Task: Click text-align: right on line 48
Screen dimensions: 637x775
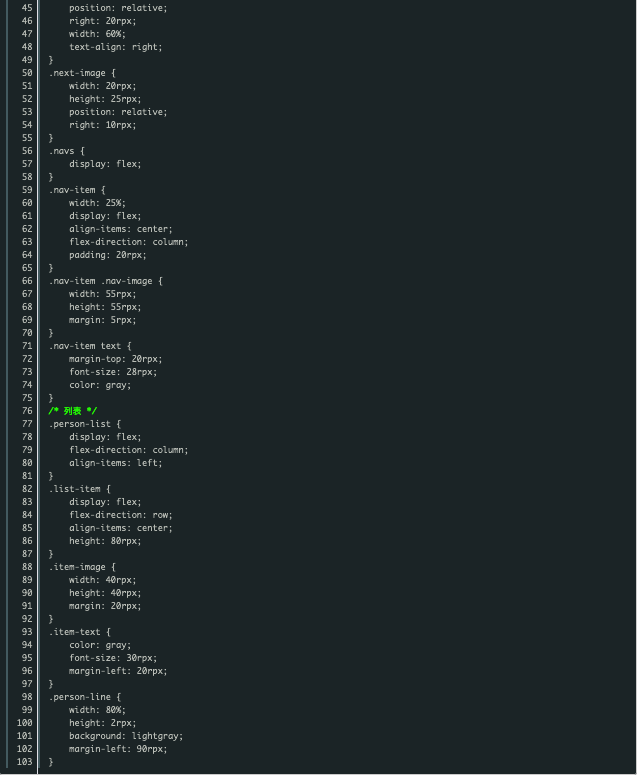Action: pyautogui.click(x=116, y=47)
